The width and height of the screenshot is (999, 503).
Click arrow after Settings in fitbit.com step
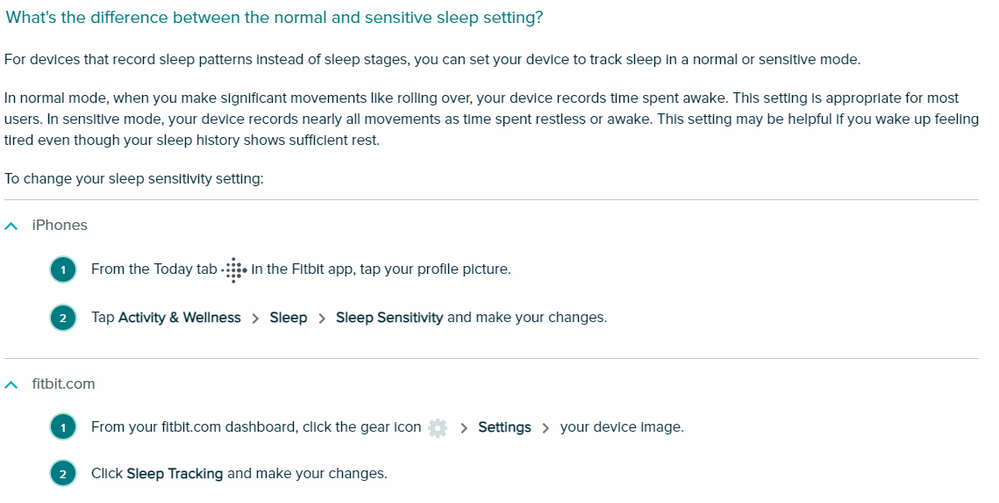click(546, 428)
